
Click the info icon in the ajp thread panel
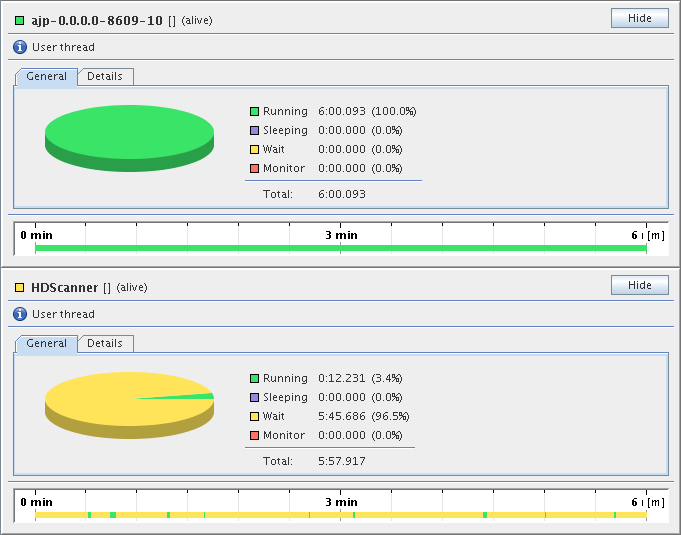[x=20, y=47]
